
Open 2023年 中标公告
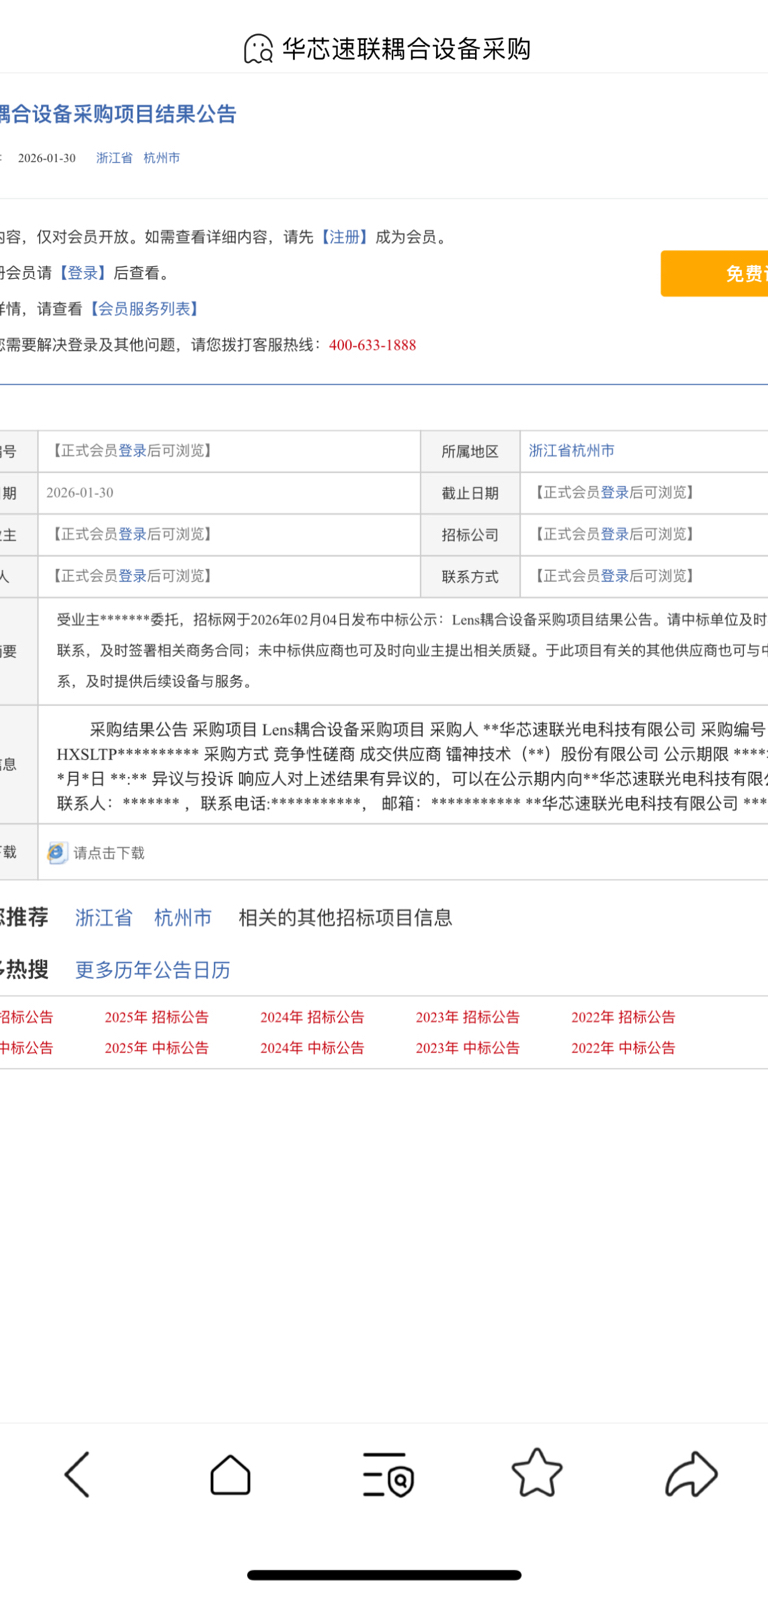click(x=468, y=1048)
